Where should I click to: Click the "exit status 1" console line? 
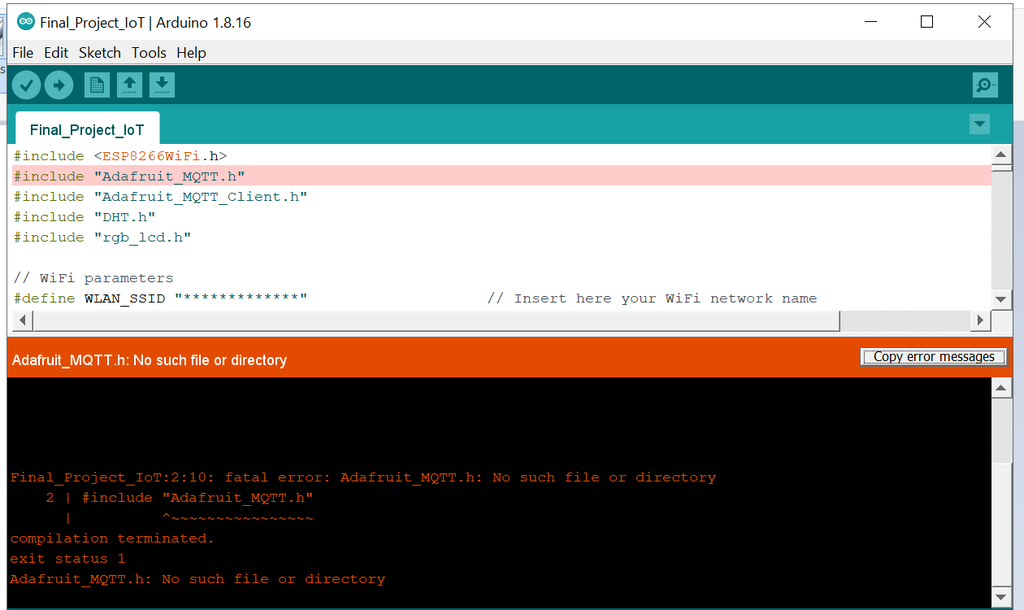(x=67, y=558)
